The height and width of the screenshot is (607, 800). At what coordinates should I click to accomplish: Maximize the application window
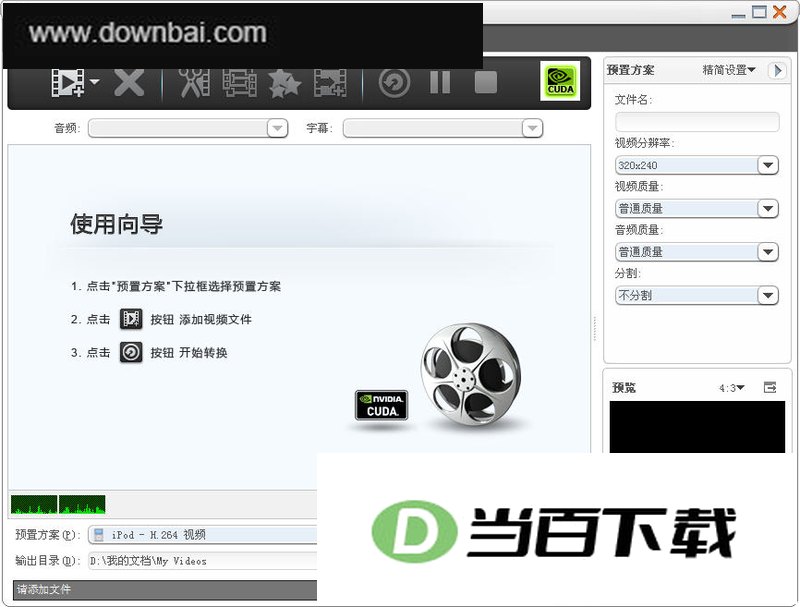(x=760, y=12)
